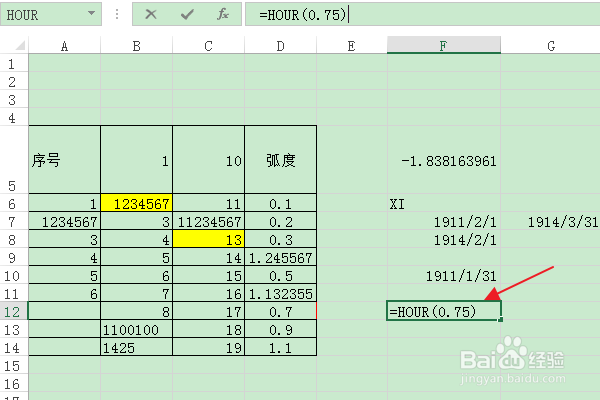The width and height of the screenshot is (600, 400).
Task: Select row 5 header
Action: click(14, 160)
